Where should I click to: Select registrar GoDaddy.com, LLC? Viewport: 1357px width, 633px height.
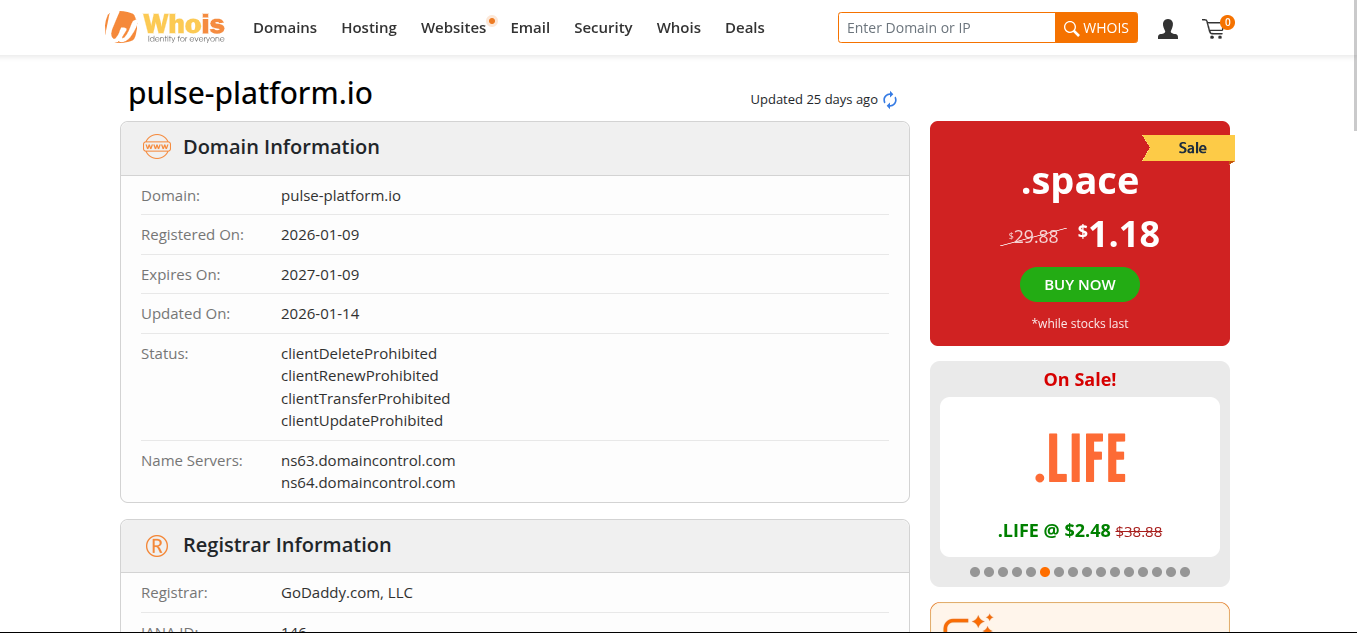(x=347, y=593)
